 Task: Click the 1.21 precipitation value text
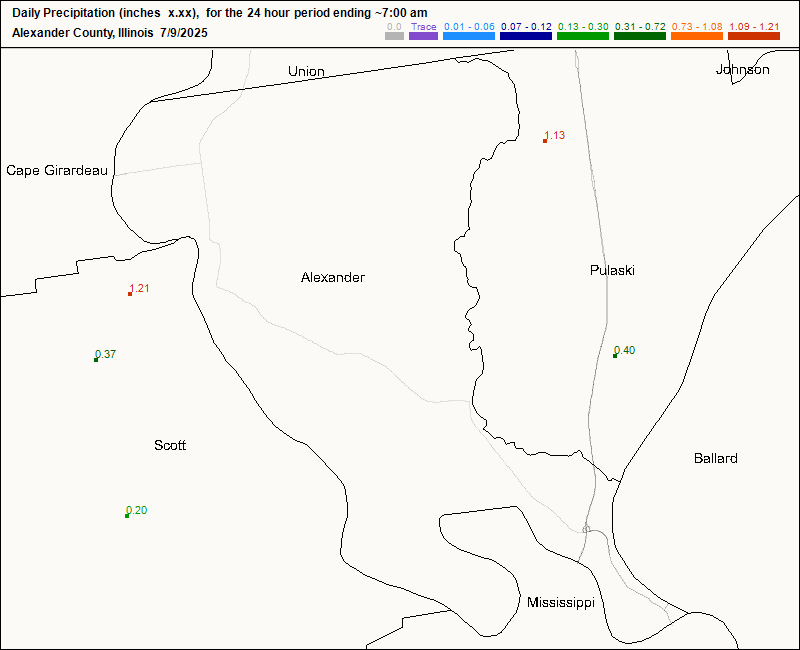(140, 288)
